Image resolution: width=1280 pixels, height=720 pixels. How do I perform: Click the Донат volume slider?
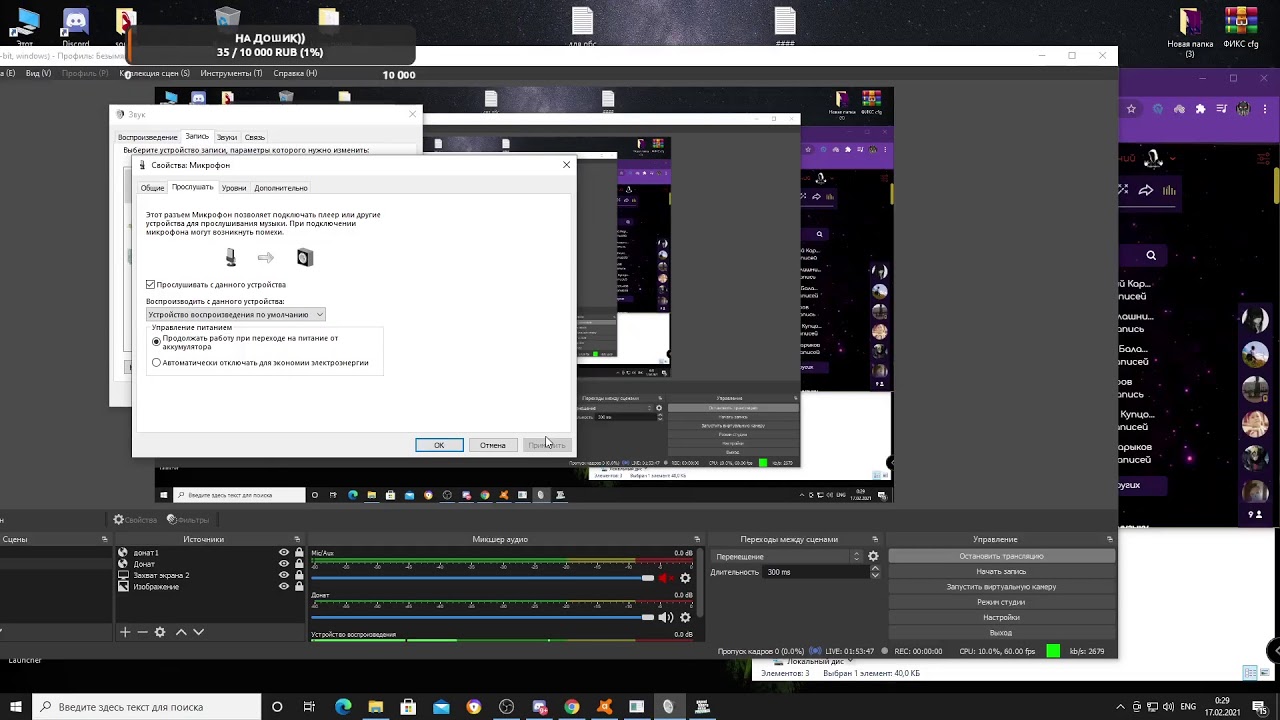tap(482, 617)
